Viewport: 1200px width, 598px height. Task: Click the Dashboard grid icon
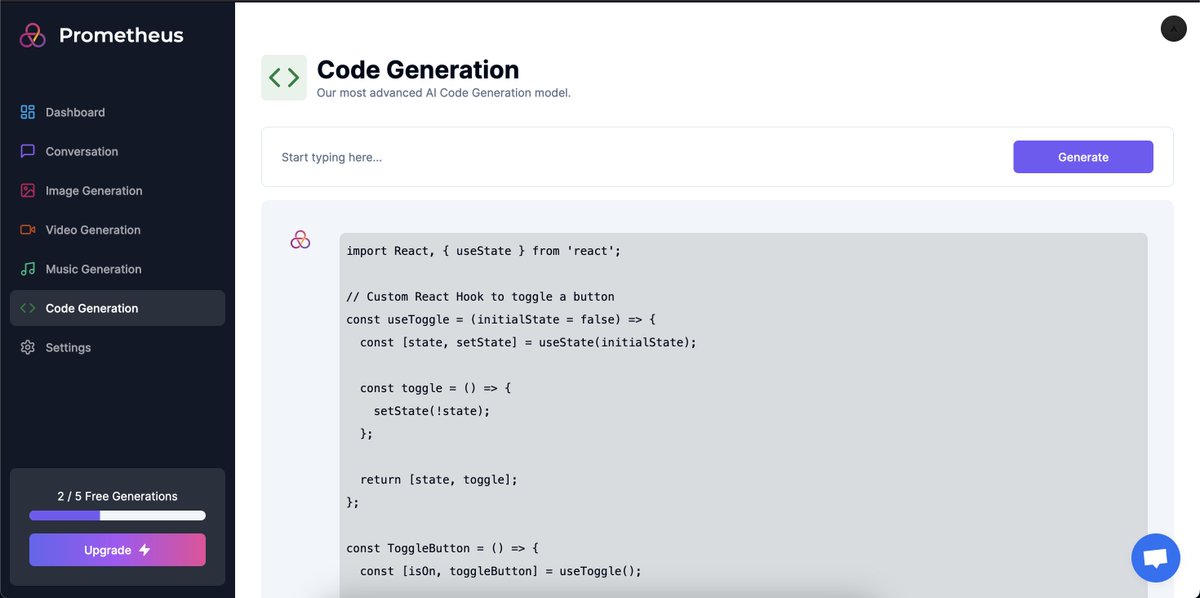point(28,112)
